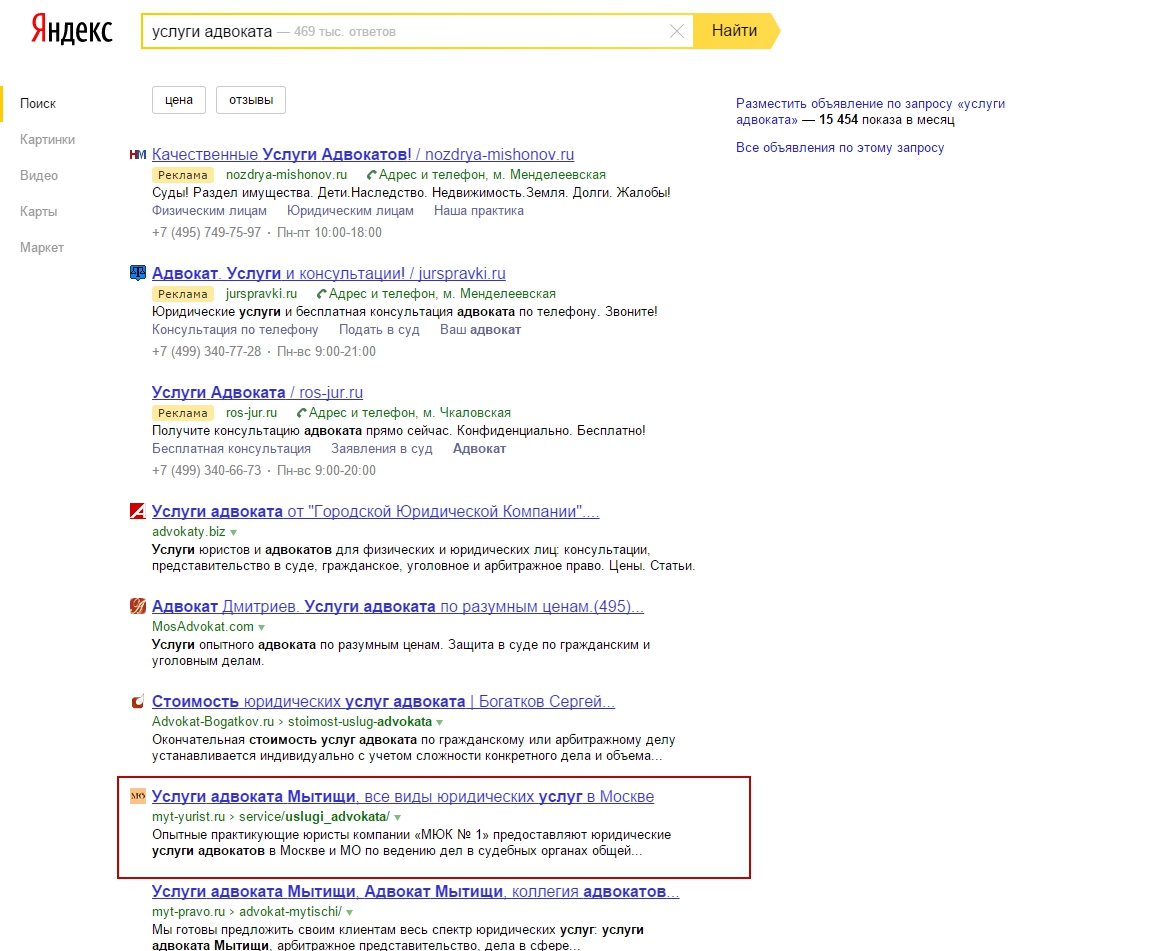Click ros-jur.ru green domain link
This screenshot has height=951, width=1155.
tap(251, 413)
